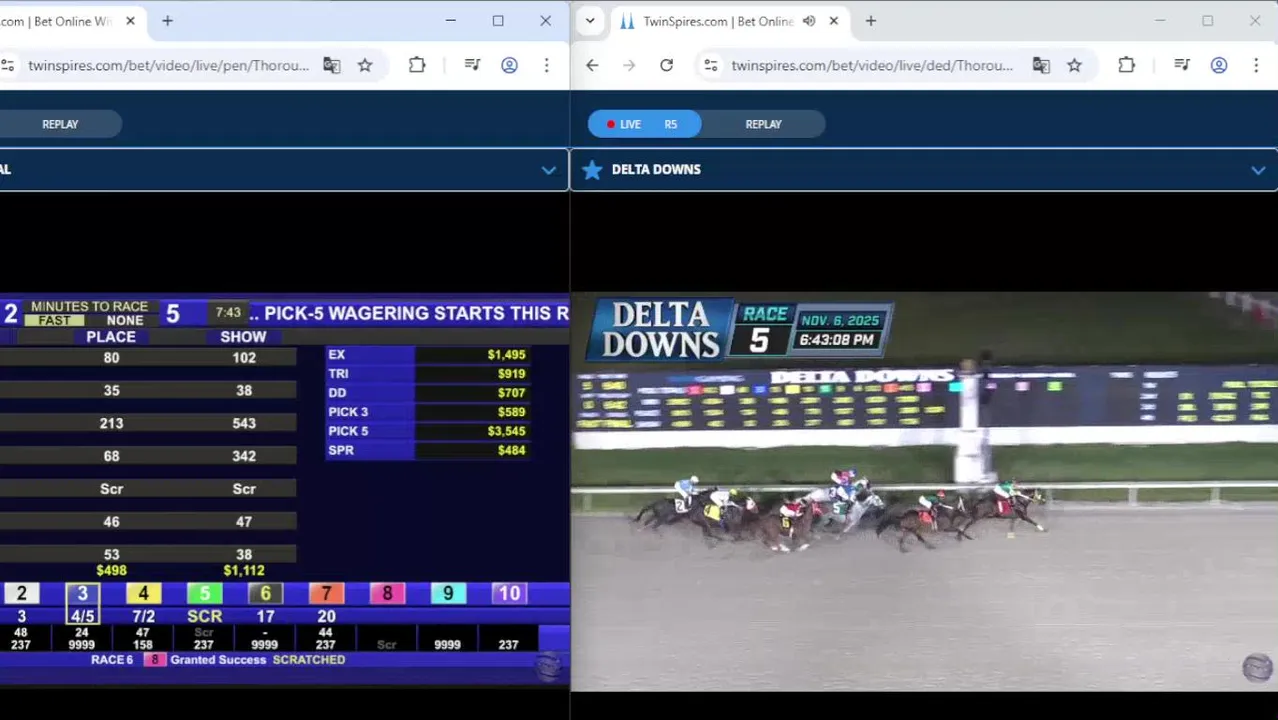Viewport: 1278px width, 720px height.
Task: Go back in right browser window
Action: 592,66
